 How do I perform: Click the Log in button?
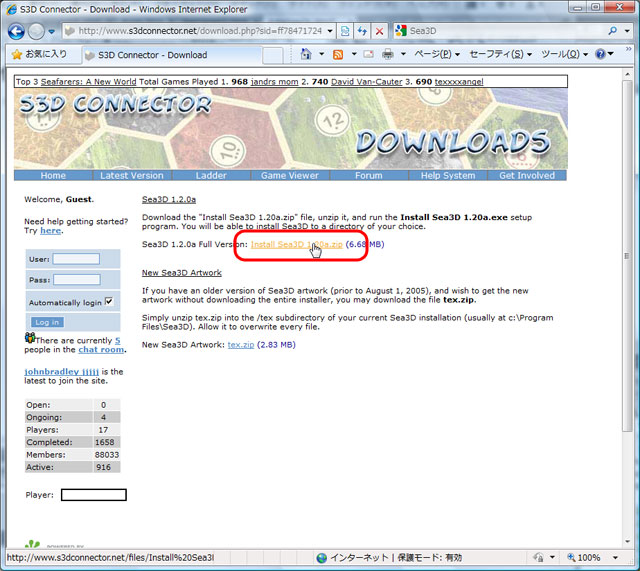[x=47, y=322]
